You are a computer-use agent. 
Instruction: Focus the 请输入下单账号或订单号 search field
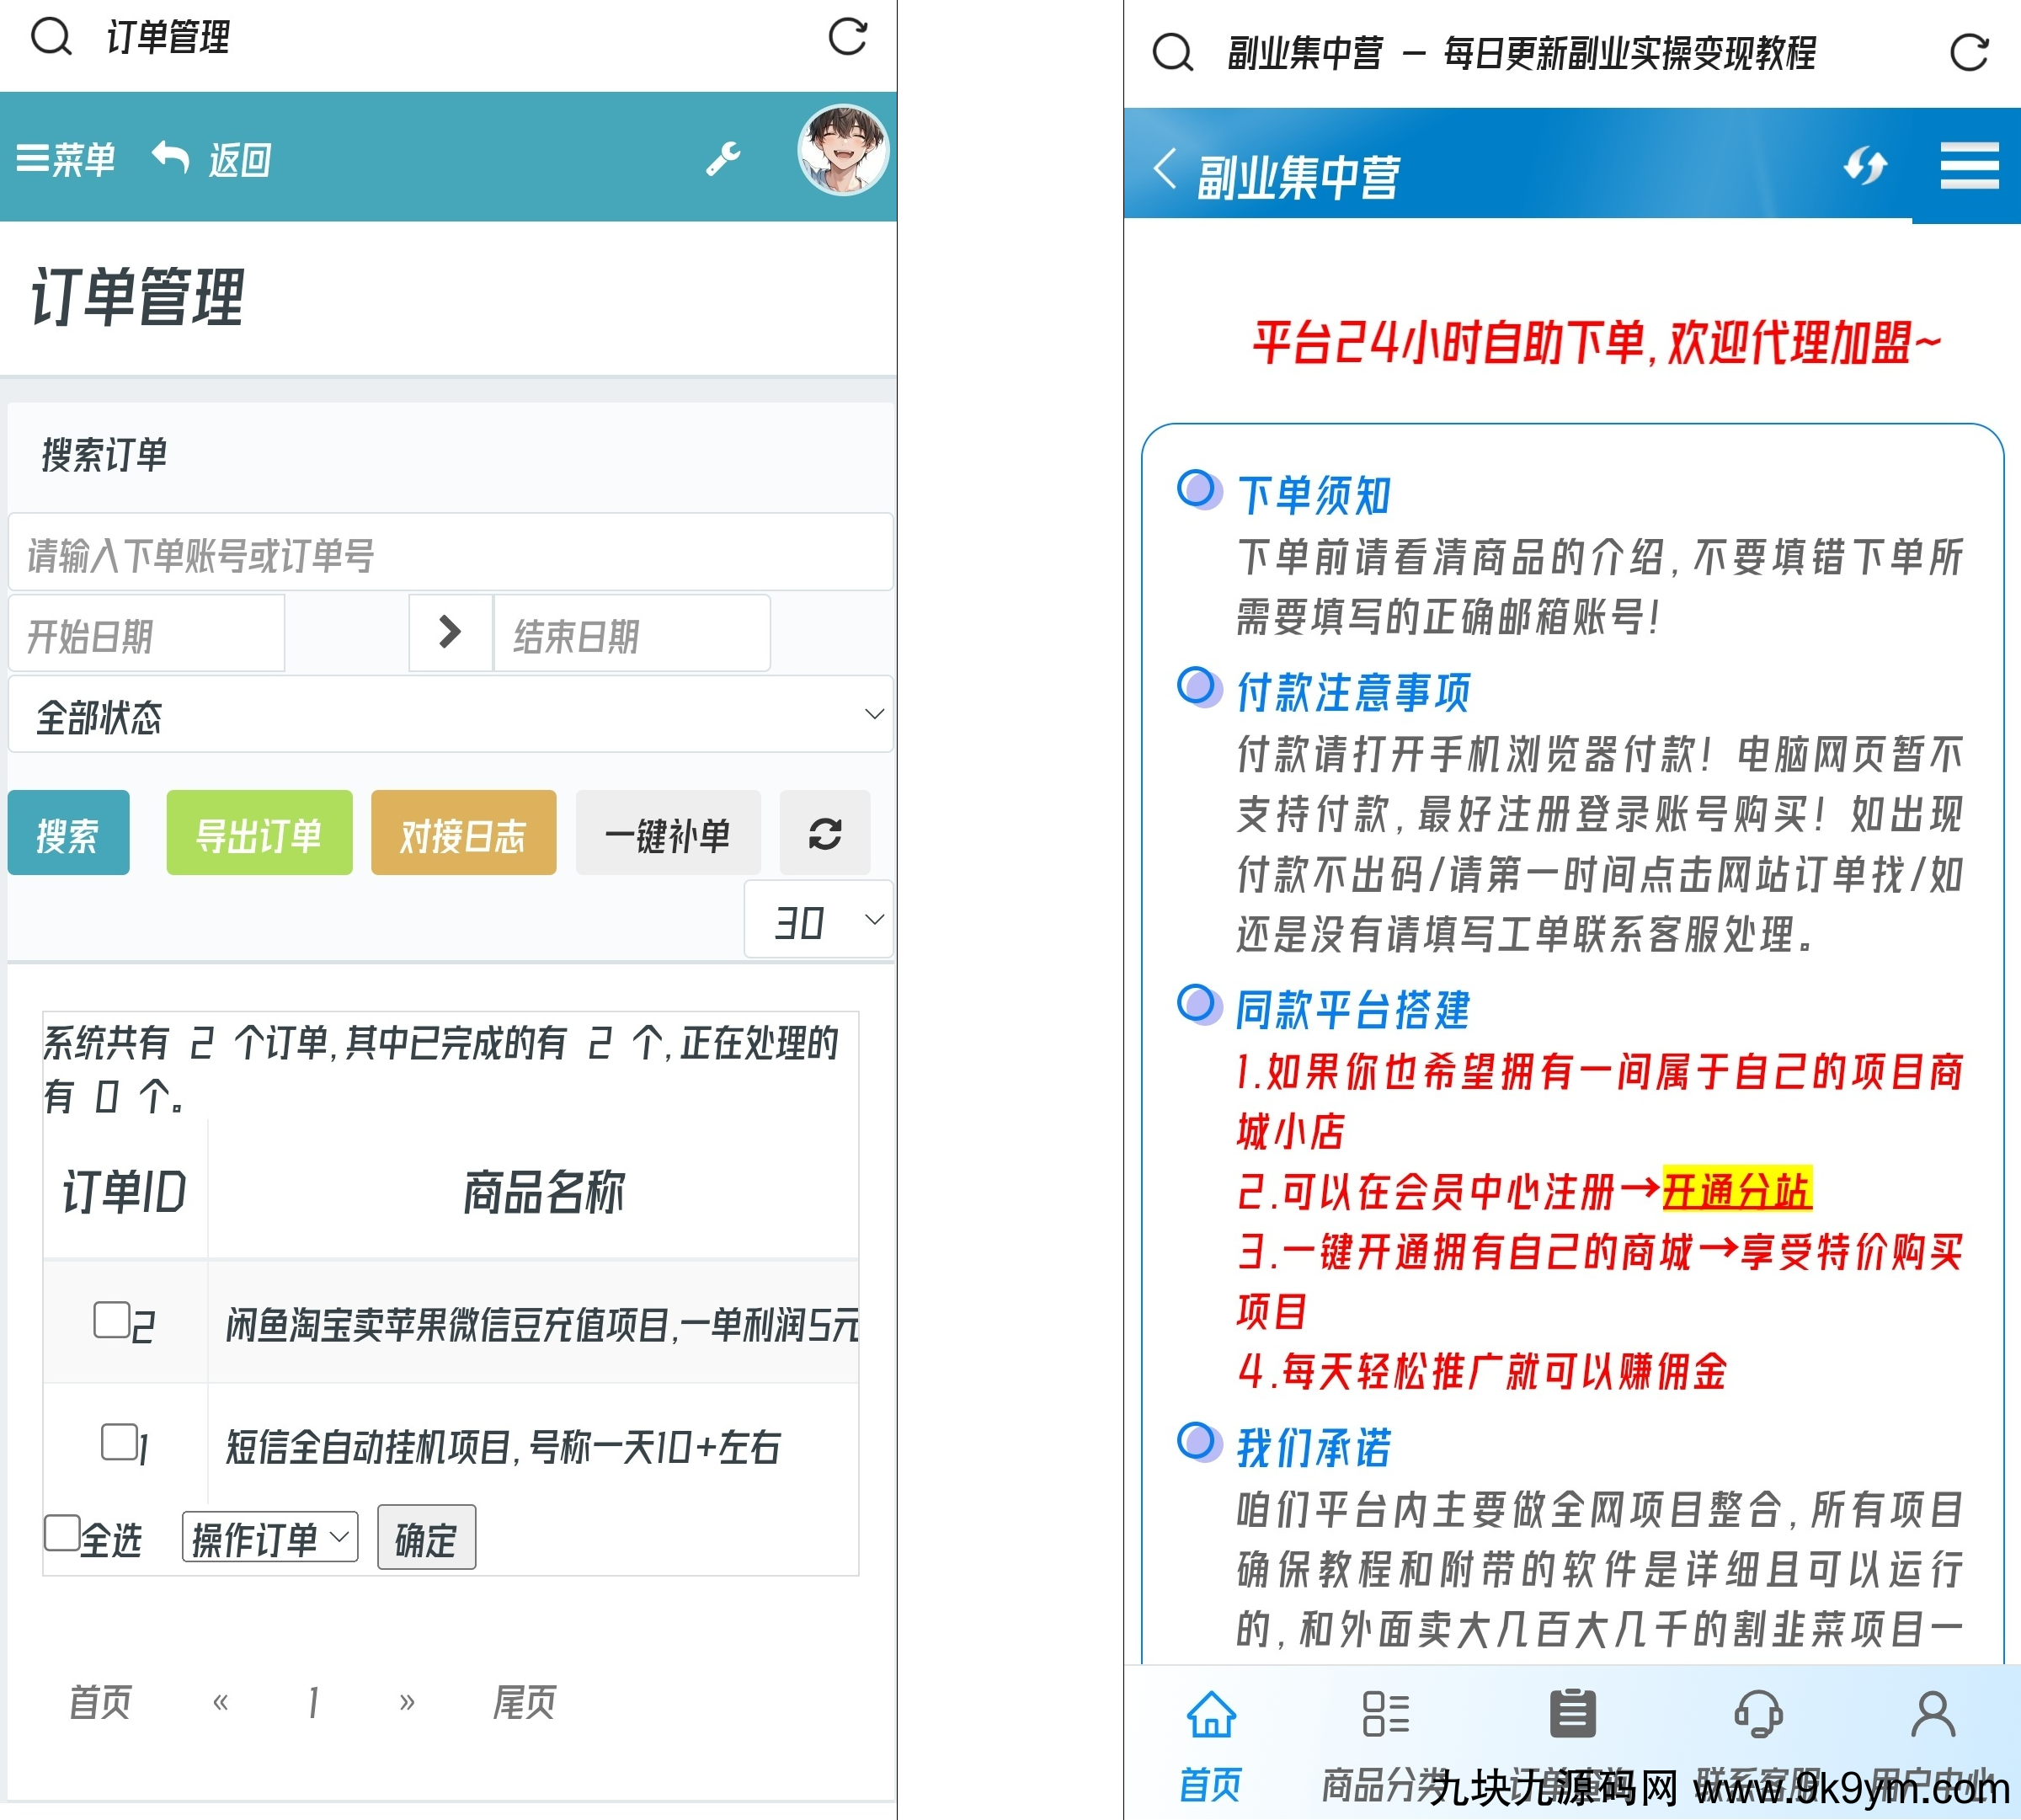pyautogui.click(x=450, y=553)
